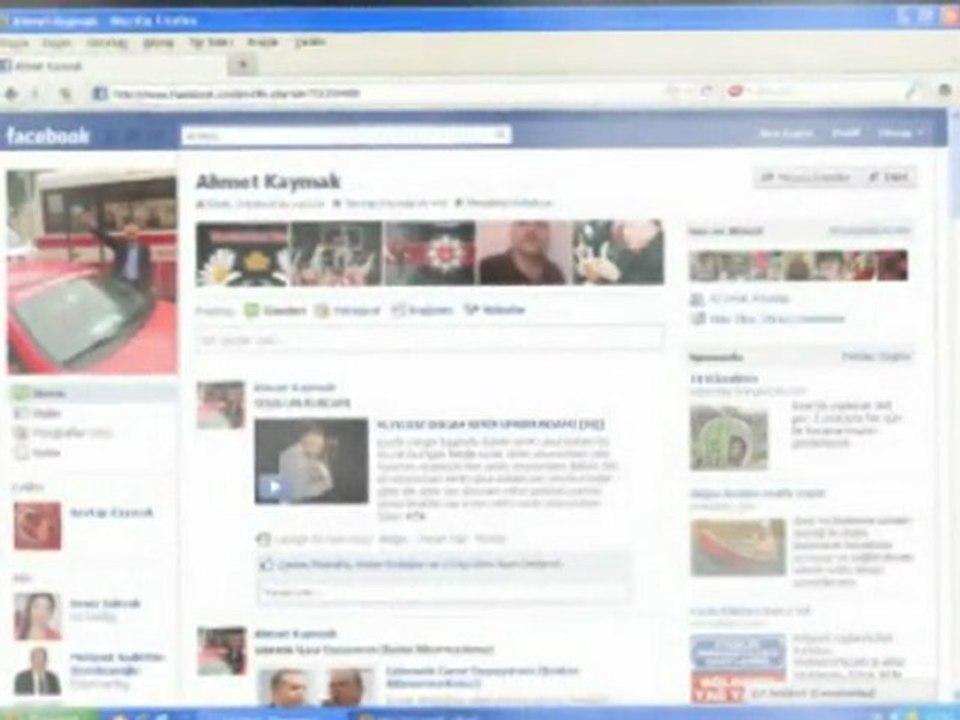Open the red boat sponsored ad image
The image size is (960, 720).
(738, 547)
